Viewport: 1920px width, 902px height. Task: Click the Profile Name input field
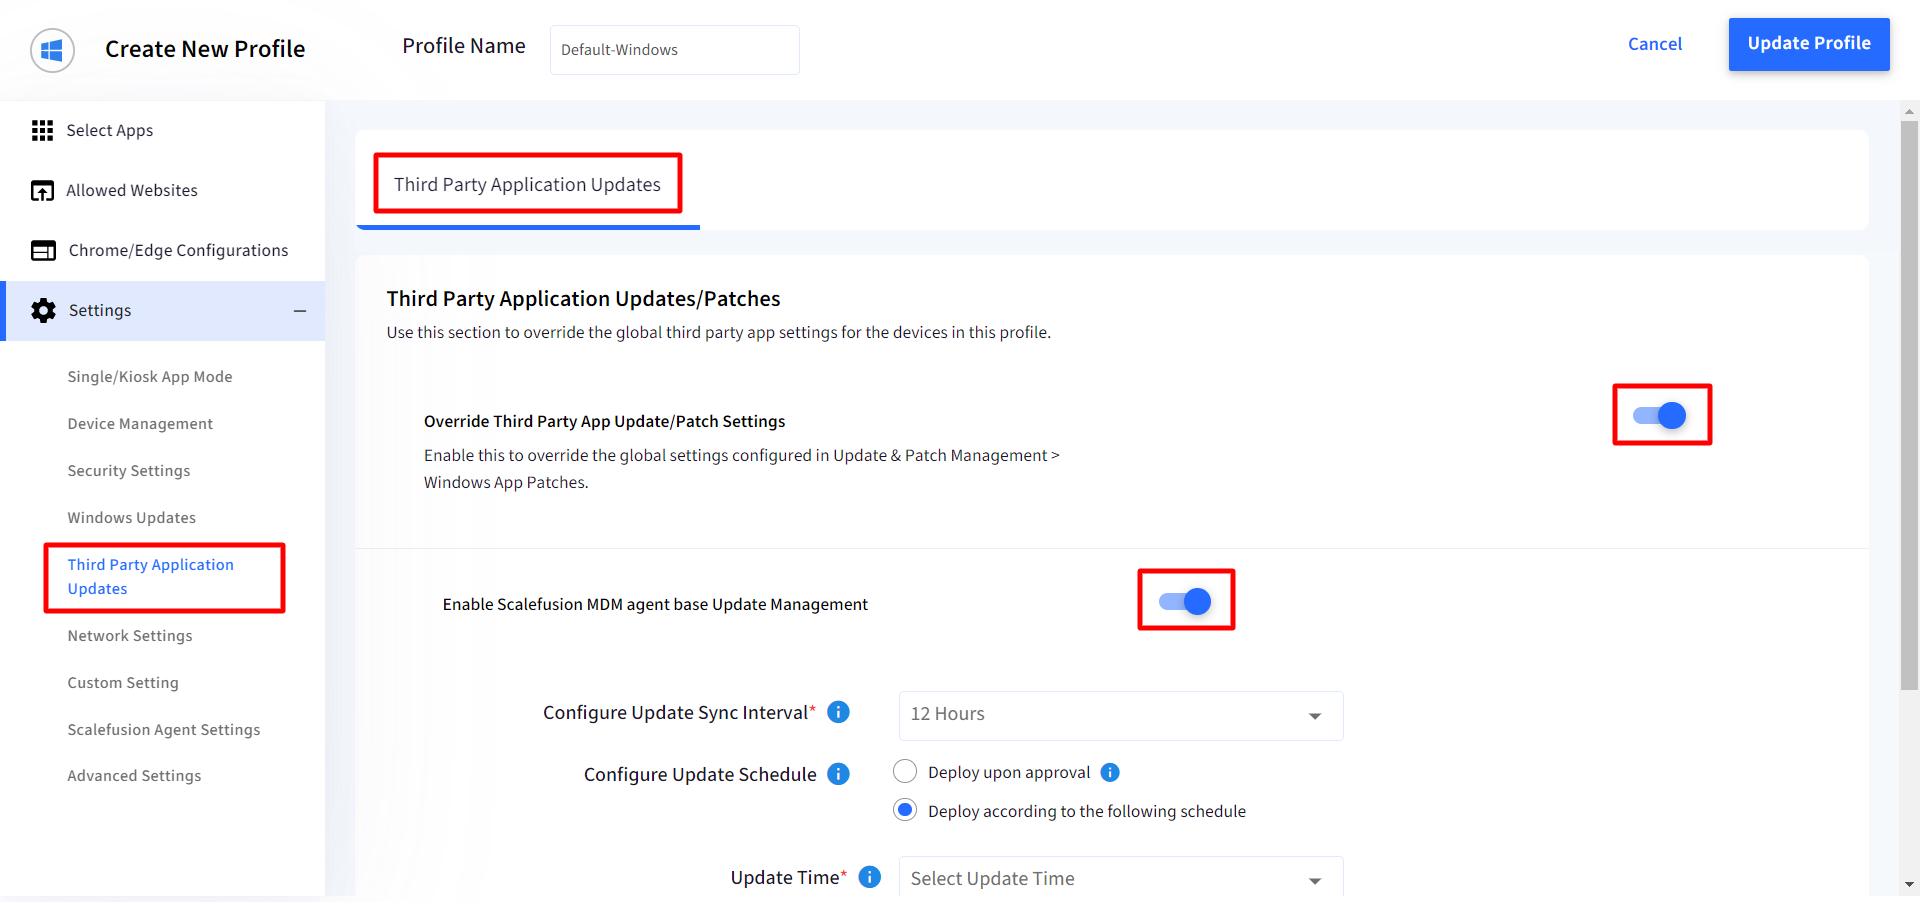(x=675, y=50)
